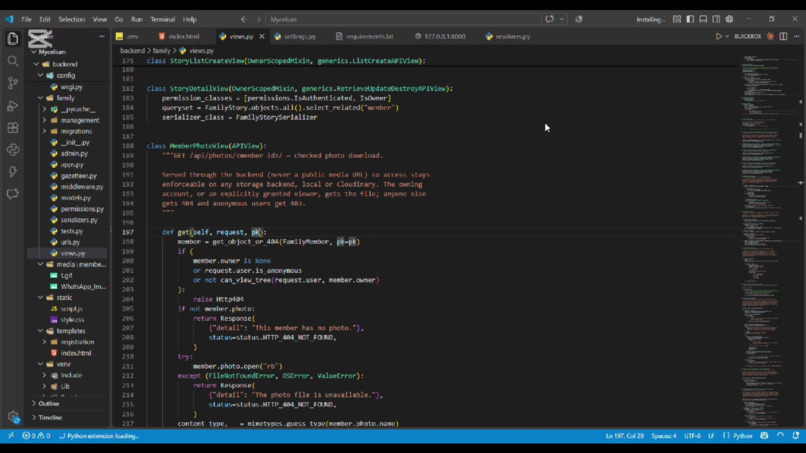
Task: Click the Python braces icon in status bar
Action: [x=726, y=436]
